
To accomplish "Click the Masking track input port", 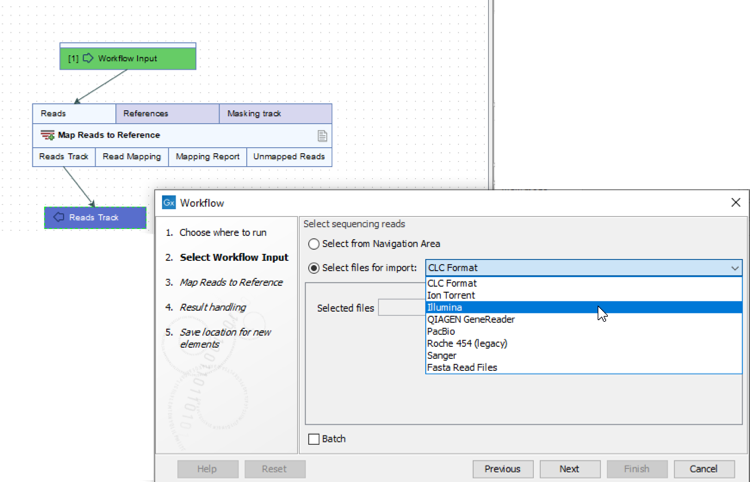I will [276, 114].
